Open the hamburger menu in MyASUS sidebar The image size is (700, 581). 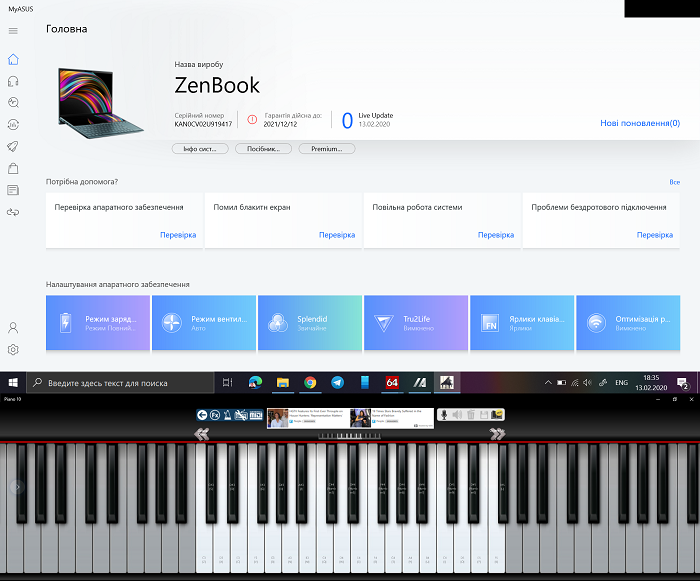[13, 31]
